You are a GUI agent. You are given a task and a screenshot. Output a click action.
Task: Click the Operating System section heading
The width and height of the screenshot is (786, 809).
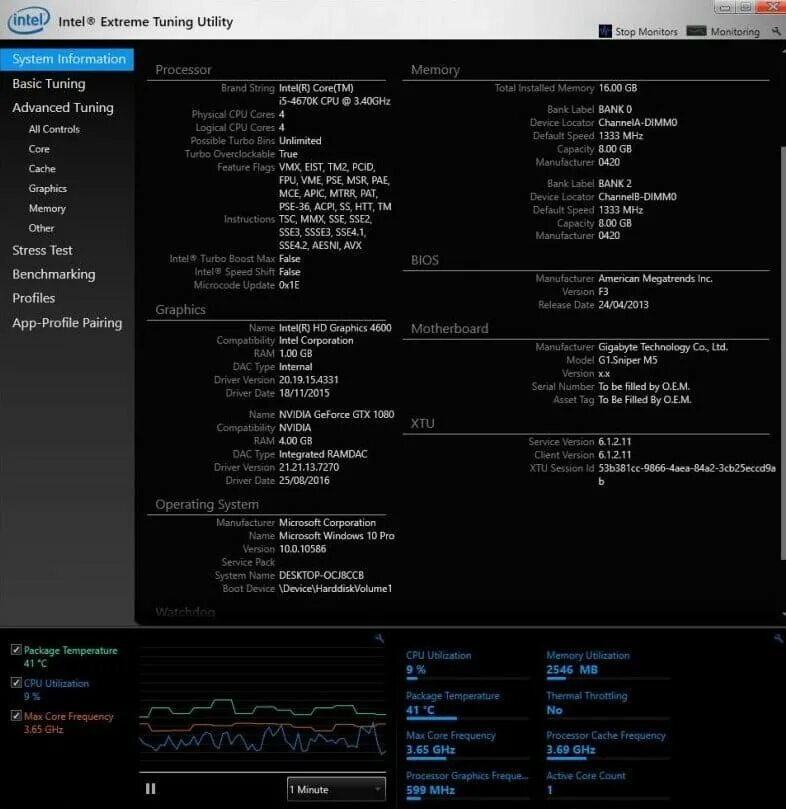point(207,505)
